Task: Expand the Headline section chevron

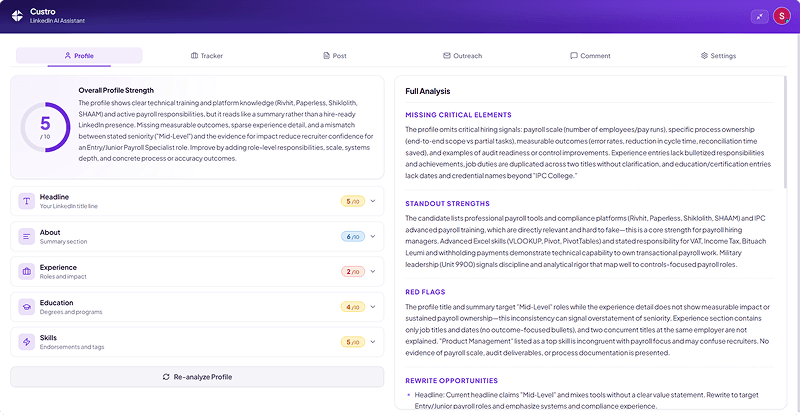Action: 373,201
